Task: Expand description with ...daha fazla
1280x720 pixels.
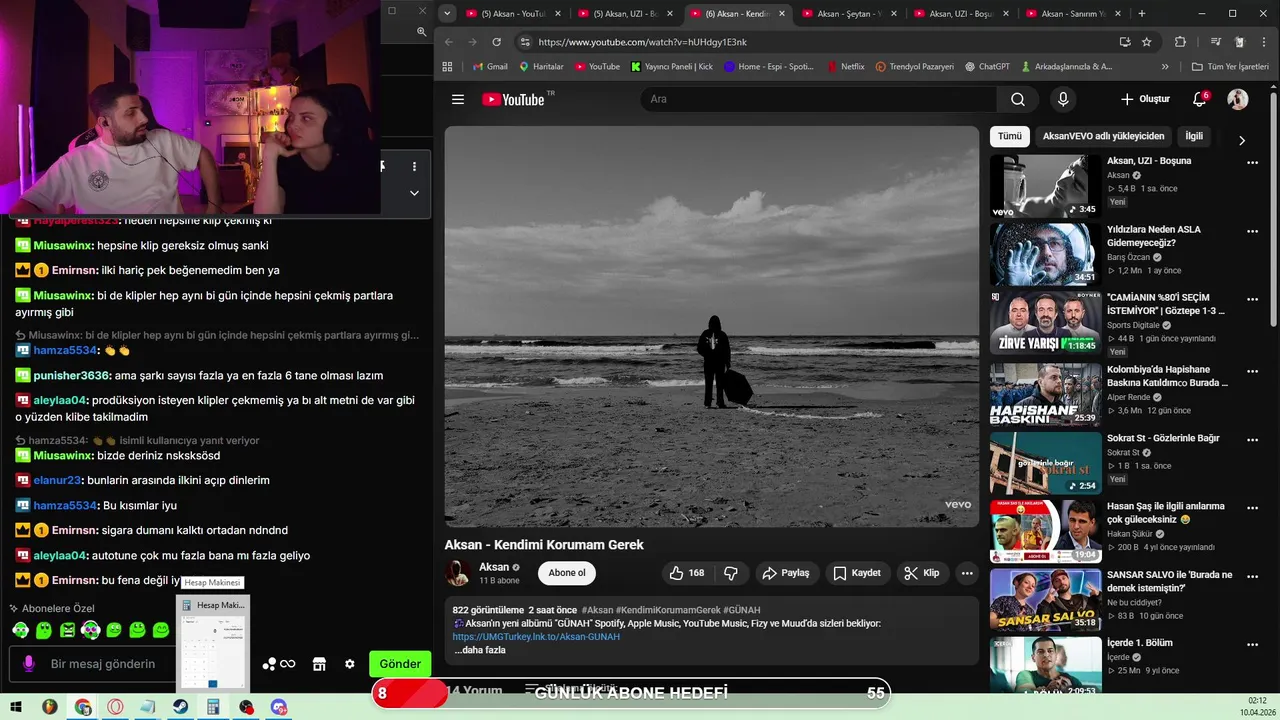Action: [480, 650]
